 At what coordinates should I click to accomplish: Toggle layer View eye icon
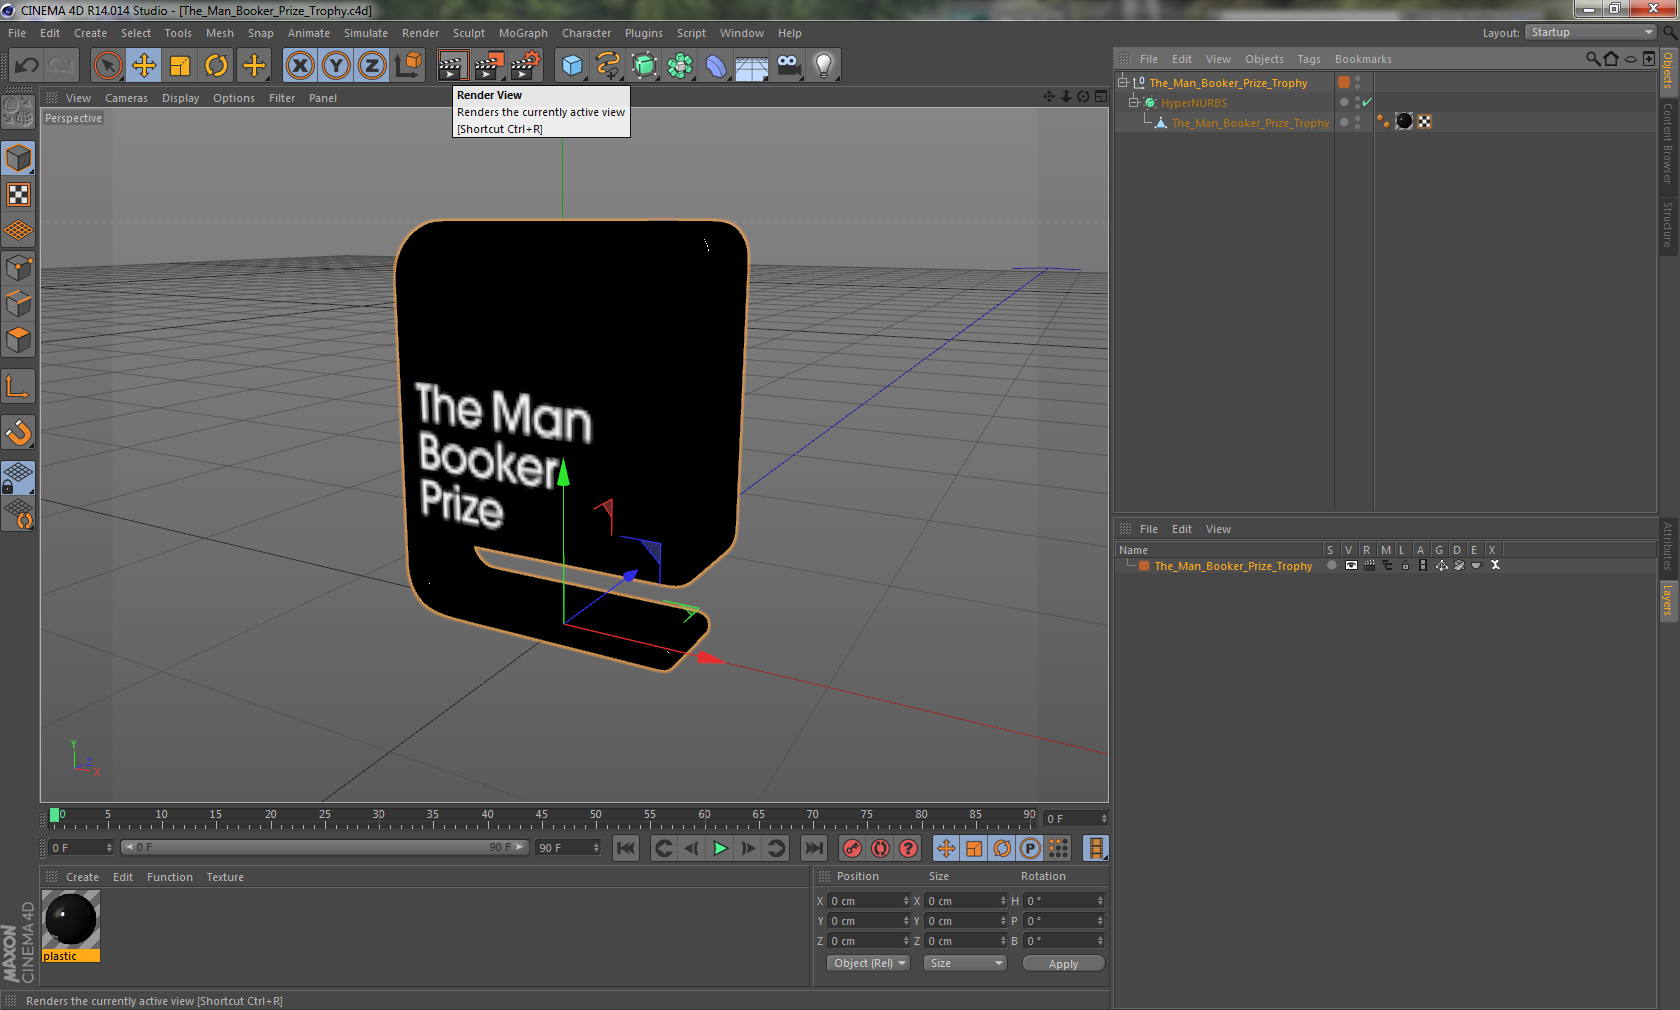coord(1351,565)
